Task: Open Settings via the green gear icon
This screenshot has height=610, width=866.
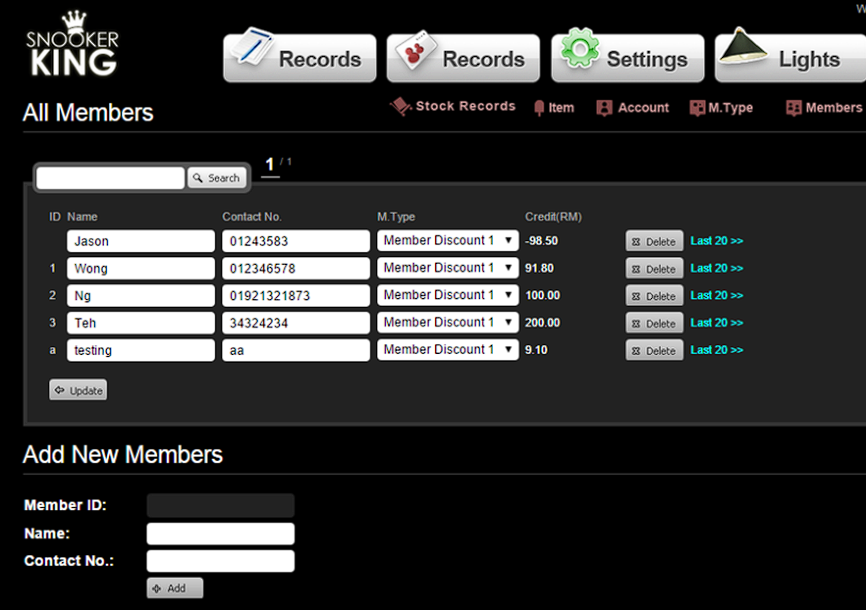Action: (627, 59)
